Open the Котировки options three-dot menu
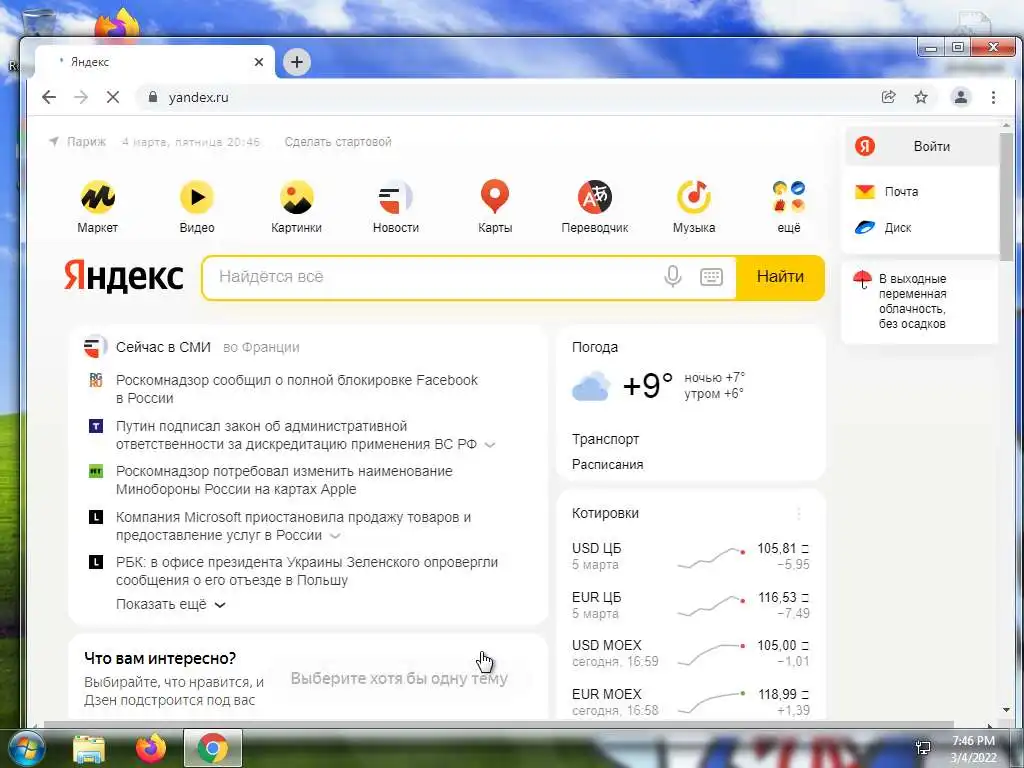The height and width of the screenshot is (768, 1024). click(799, 513)
